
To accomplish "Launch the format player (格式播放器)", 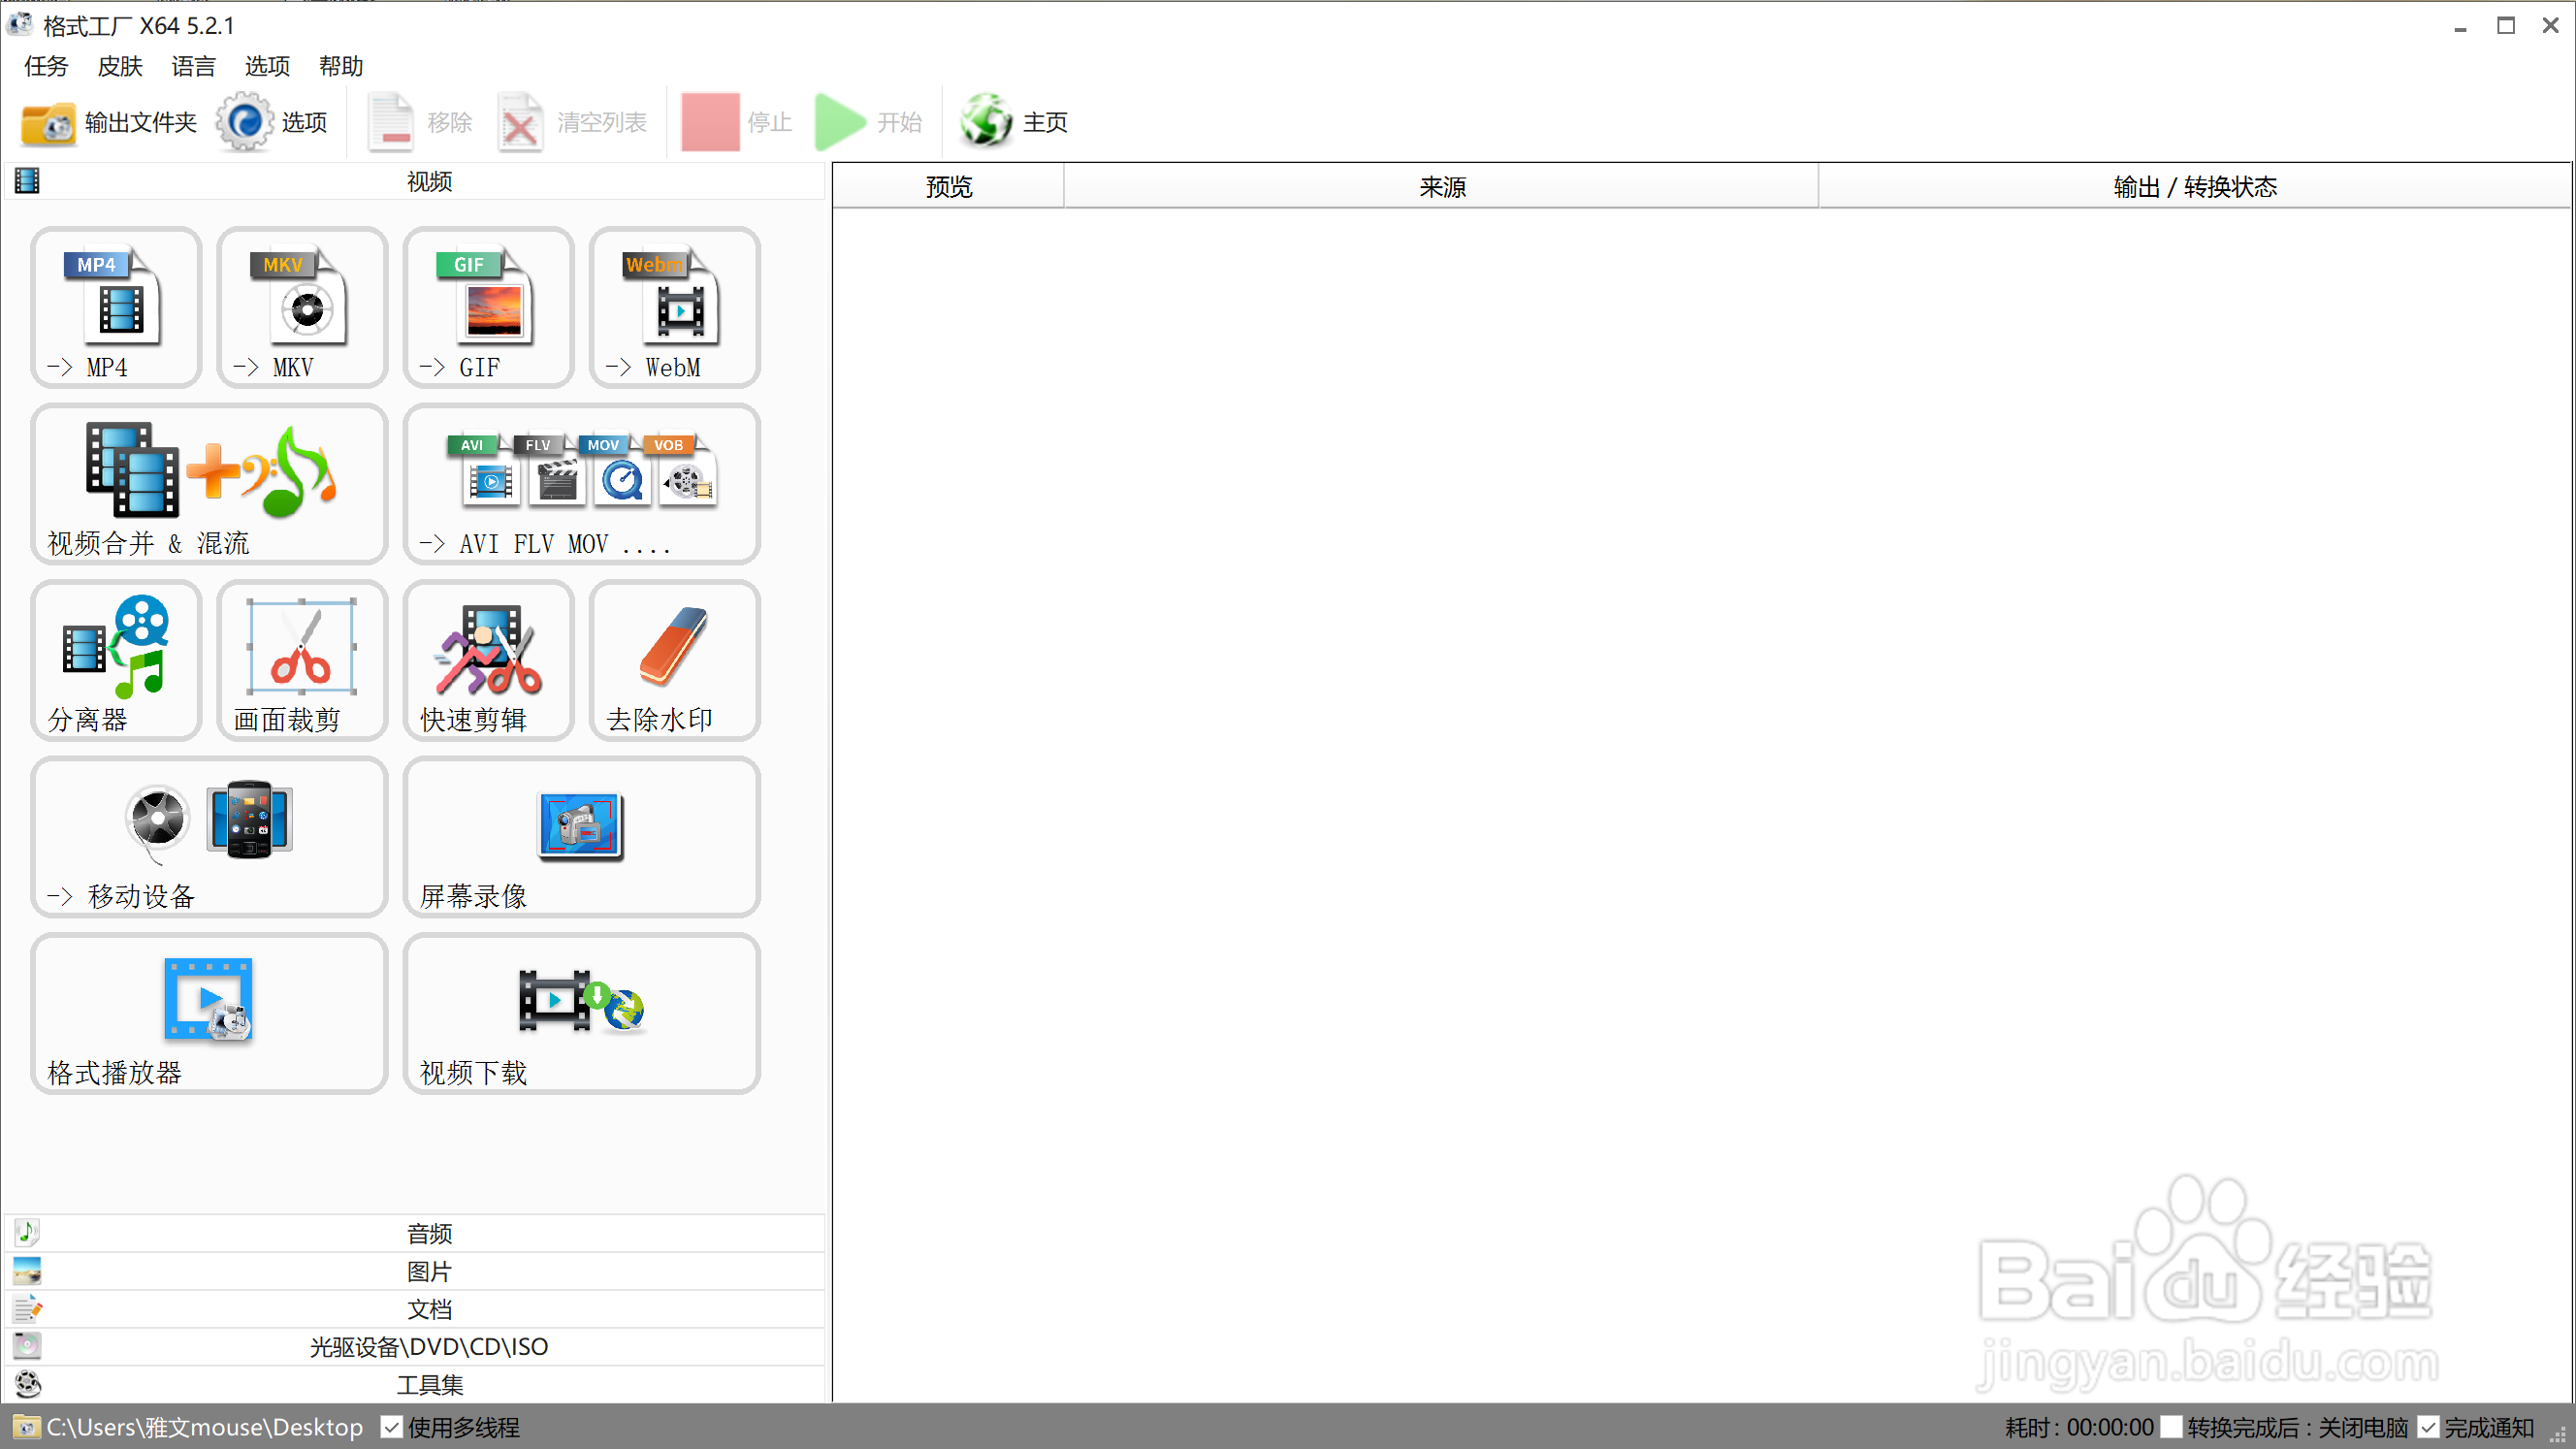I will tap(209, 1014).
